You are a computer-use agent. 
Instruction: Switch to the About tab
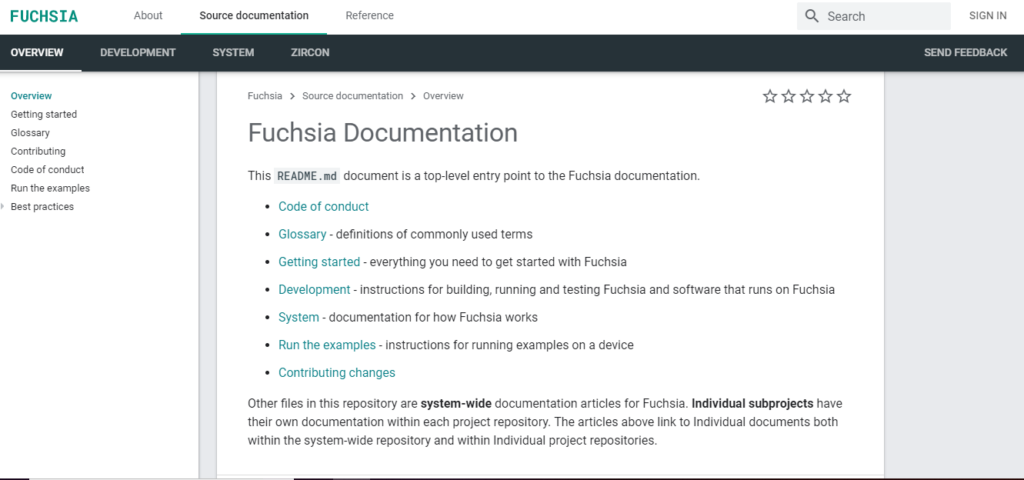click(x=148, y=16)
